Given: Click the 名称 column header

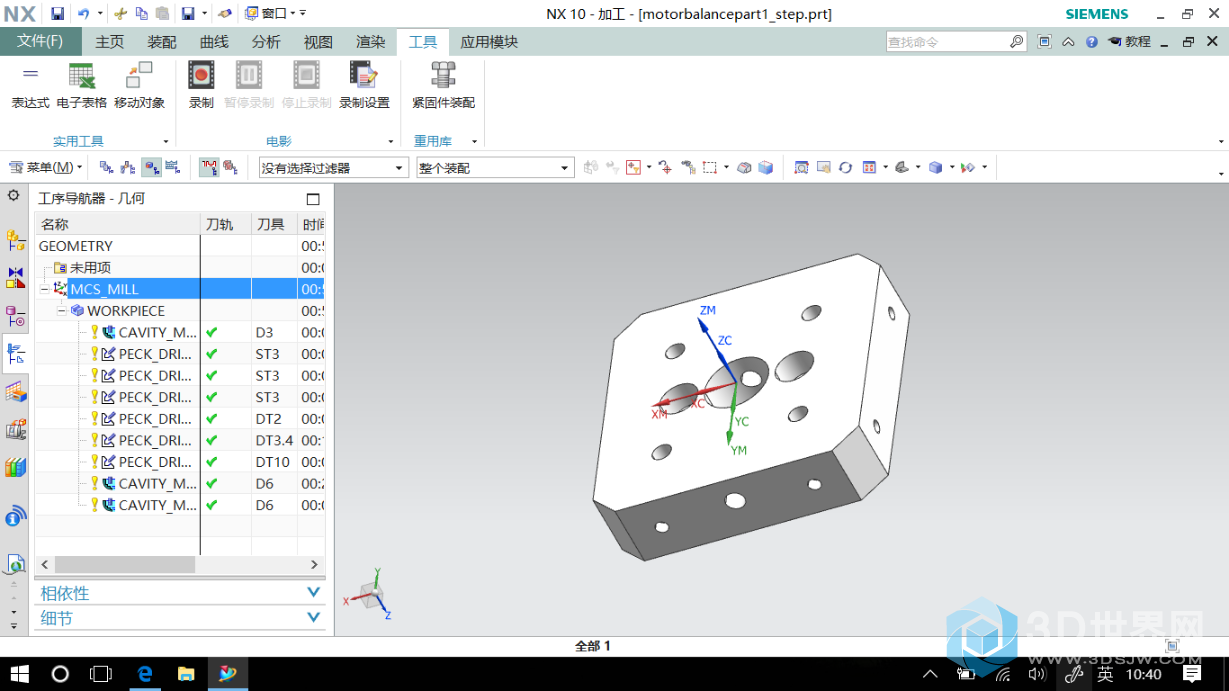Looking at the screenshot, I should click(117, 224).
